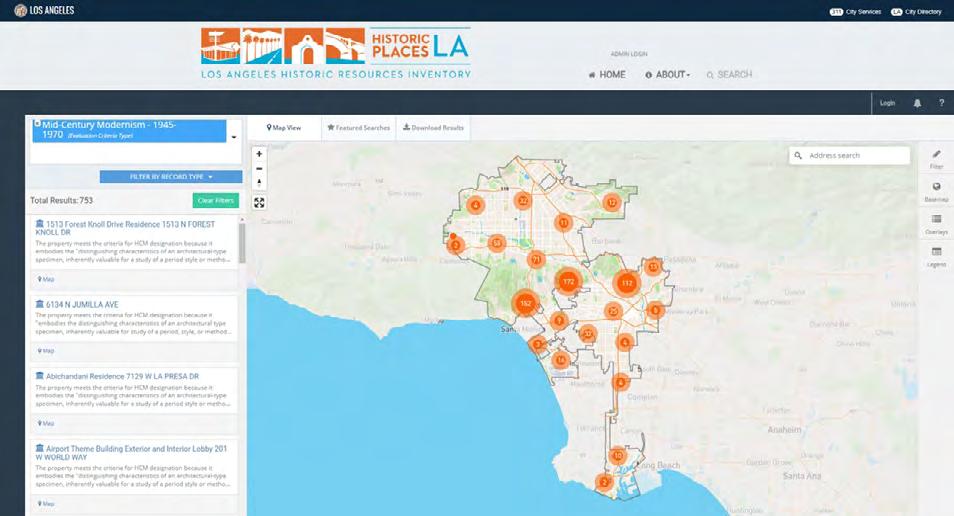Image resolution: width=954 pixels, height=516 pixels.
Task: Show 6134 N Jumilla Ave on map
Action: coord(46,351)
